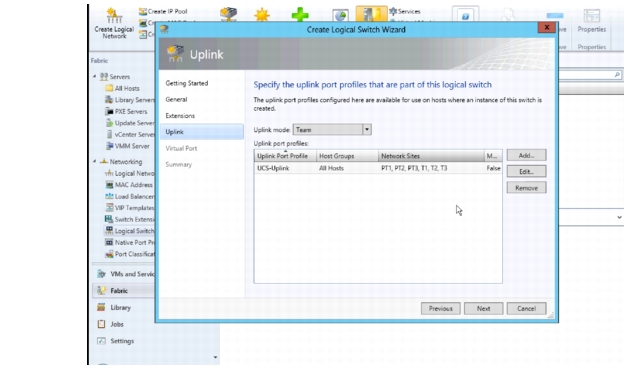629x383 pixels.
Task: Go to Virtual Port wizard page
Action: pyautogui.click(x=181, y=148)
